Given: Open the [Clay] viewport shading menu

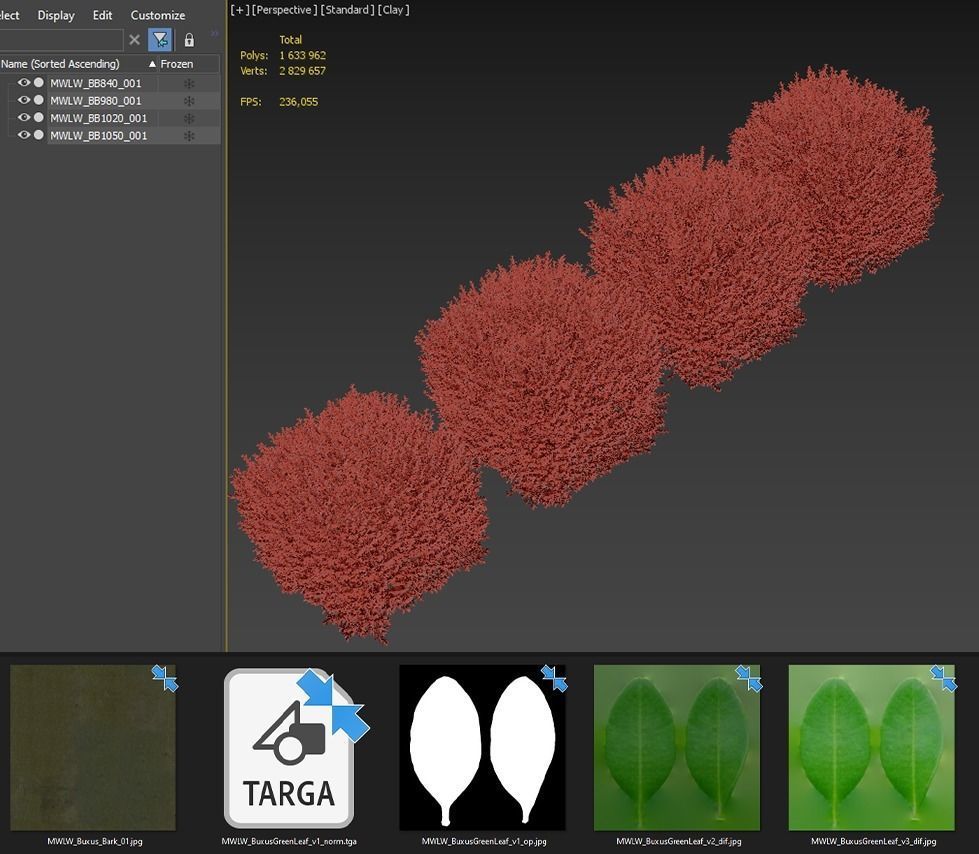Looking at the screenshot, I should click(393, 10).
